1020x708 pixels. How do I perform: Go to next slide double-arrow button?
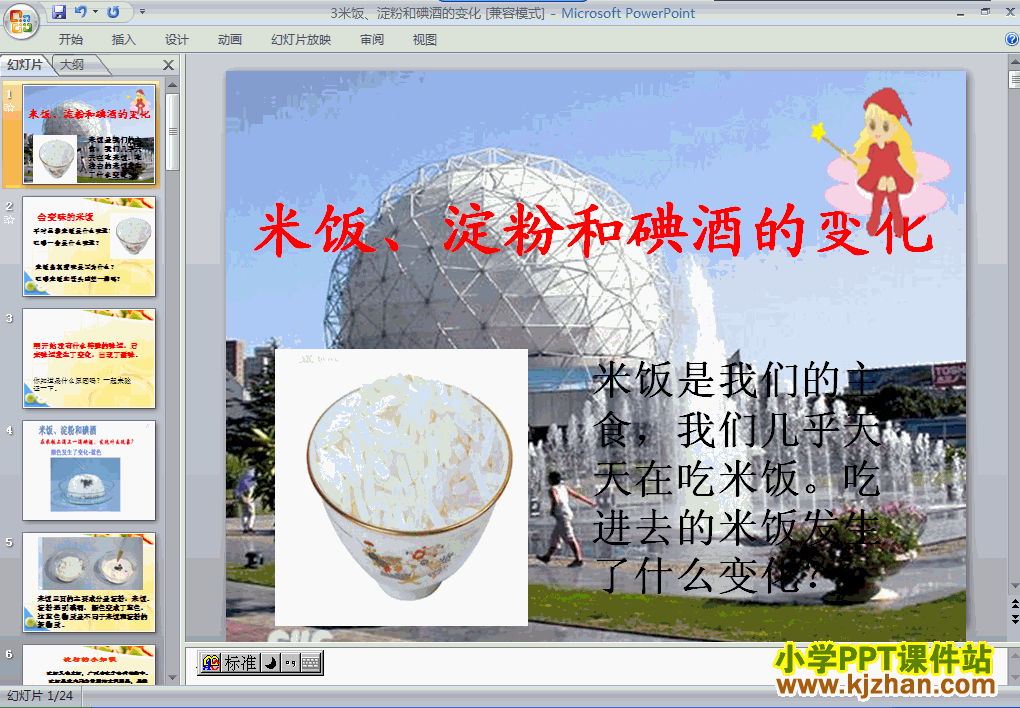click(x=1014, y=620)
